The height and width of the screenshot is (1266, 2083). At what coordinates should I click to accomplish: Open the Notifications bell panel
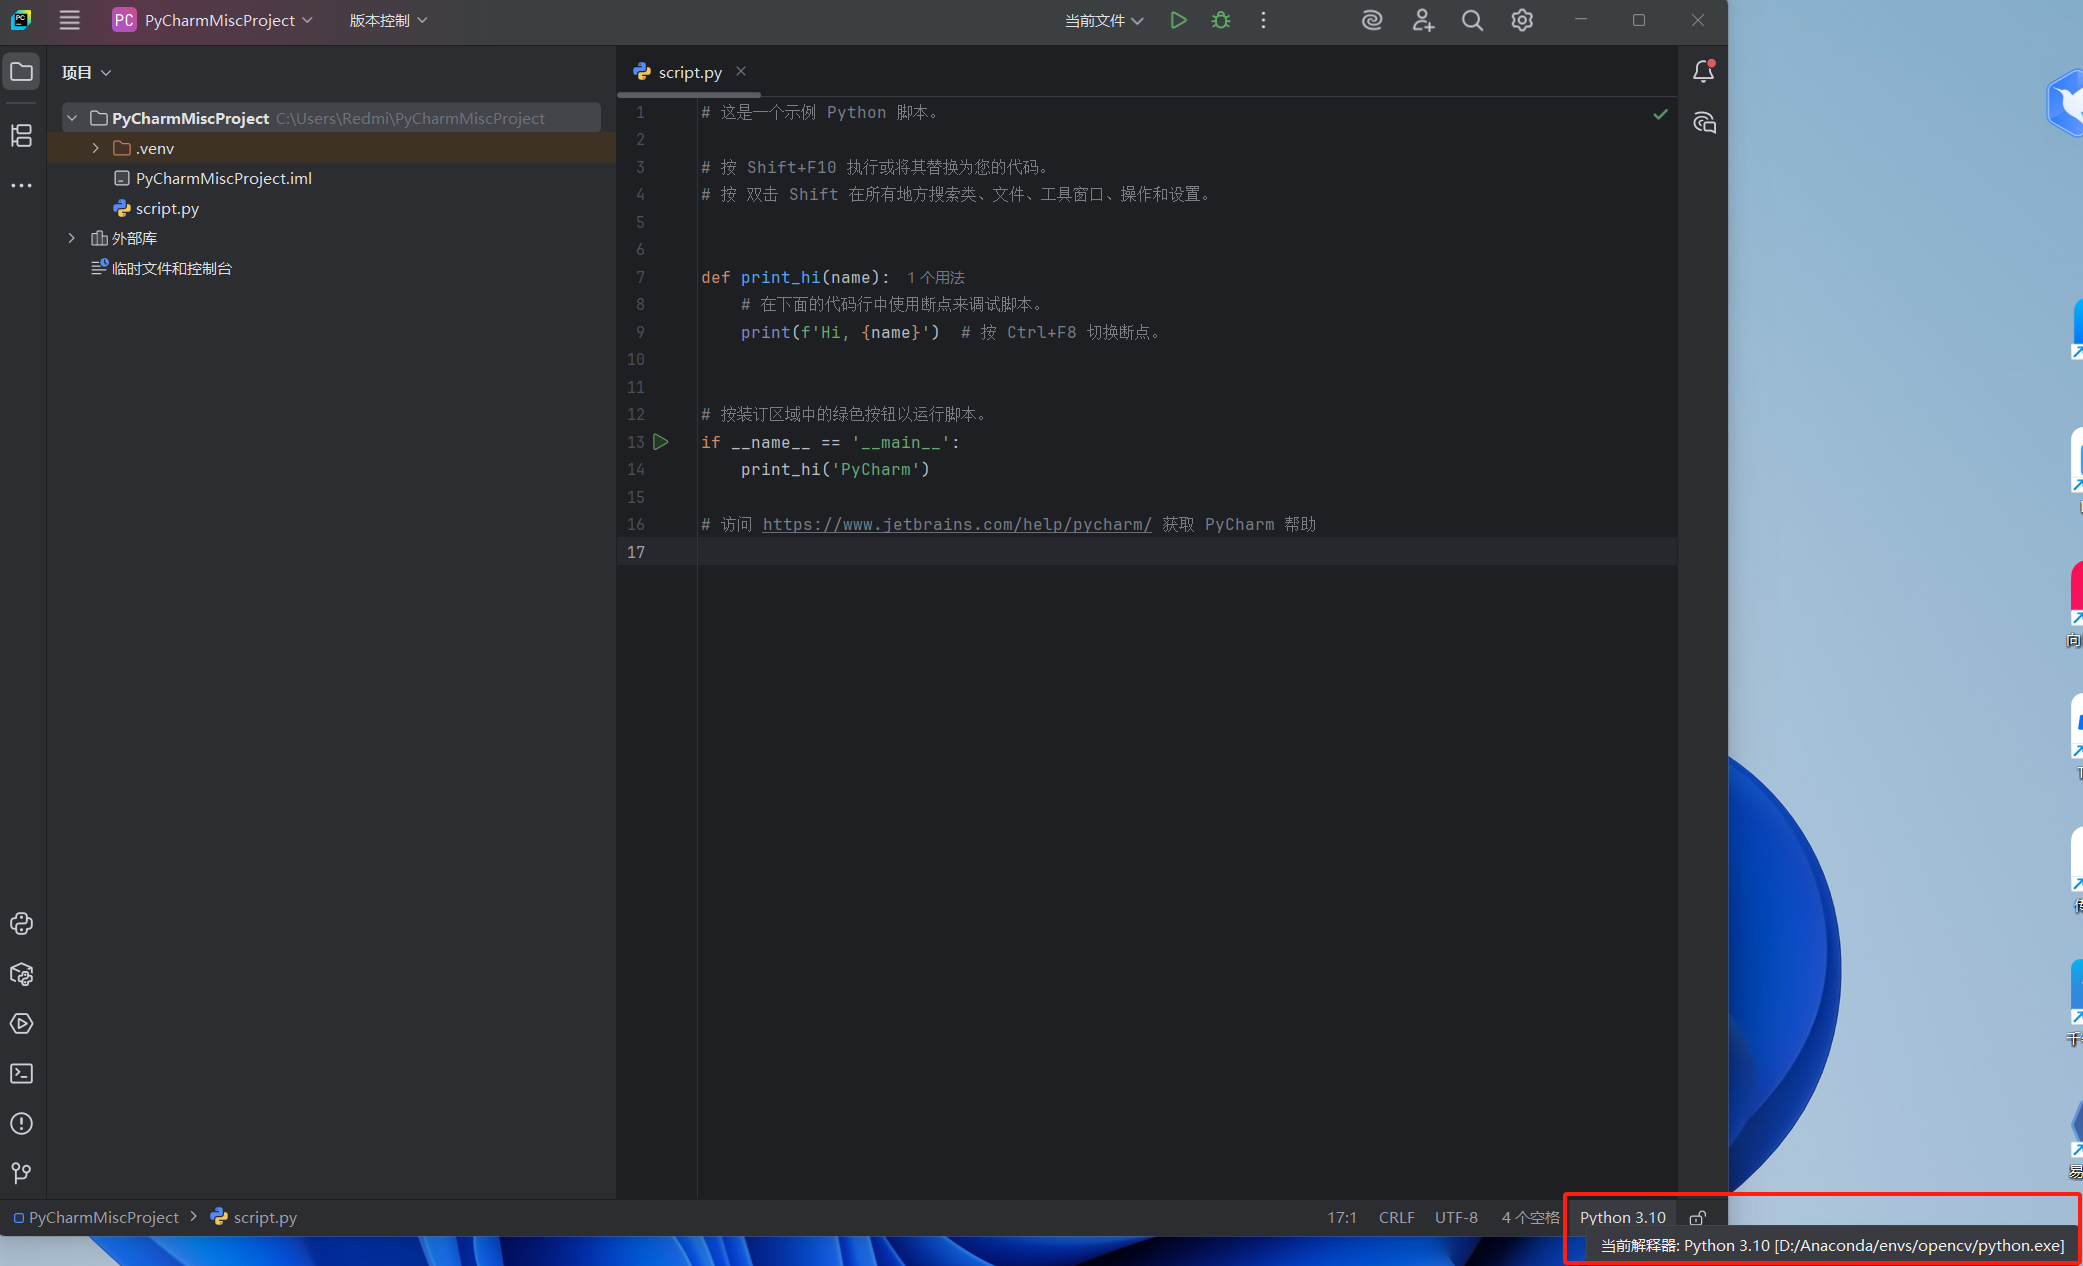click(x=1703, y=71)
